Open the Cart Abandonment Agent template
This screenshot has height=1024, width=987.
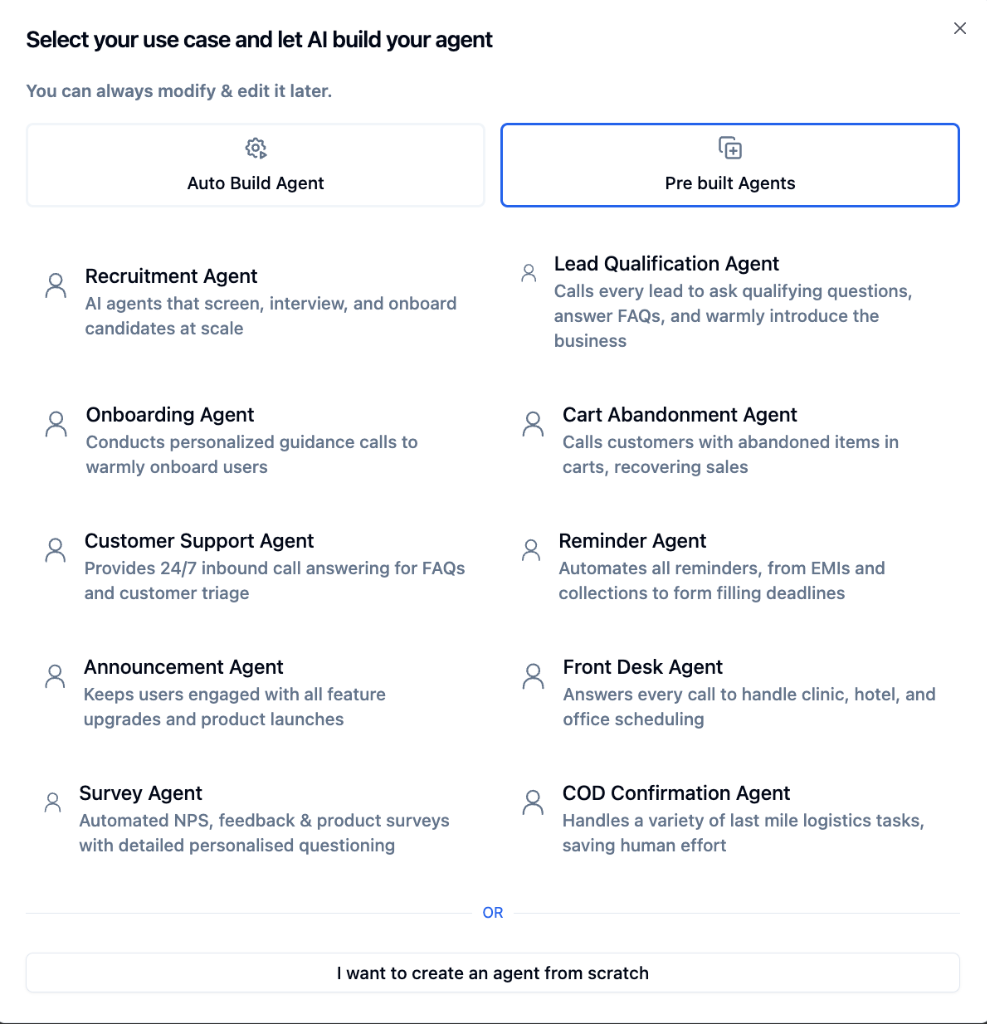click(x=679, y=415)
